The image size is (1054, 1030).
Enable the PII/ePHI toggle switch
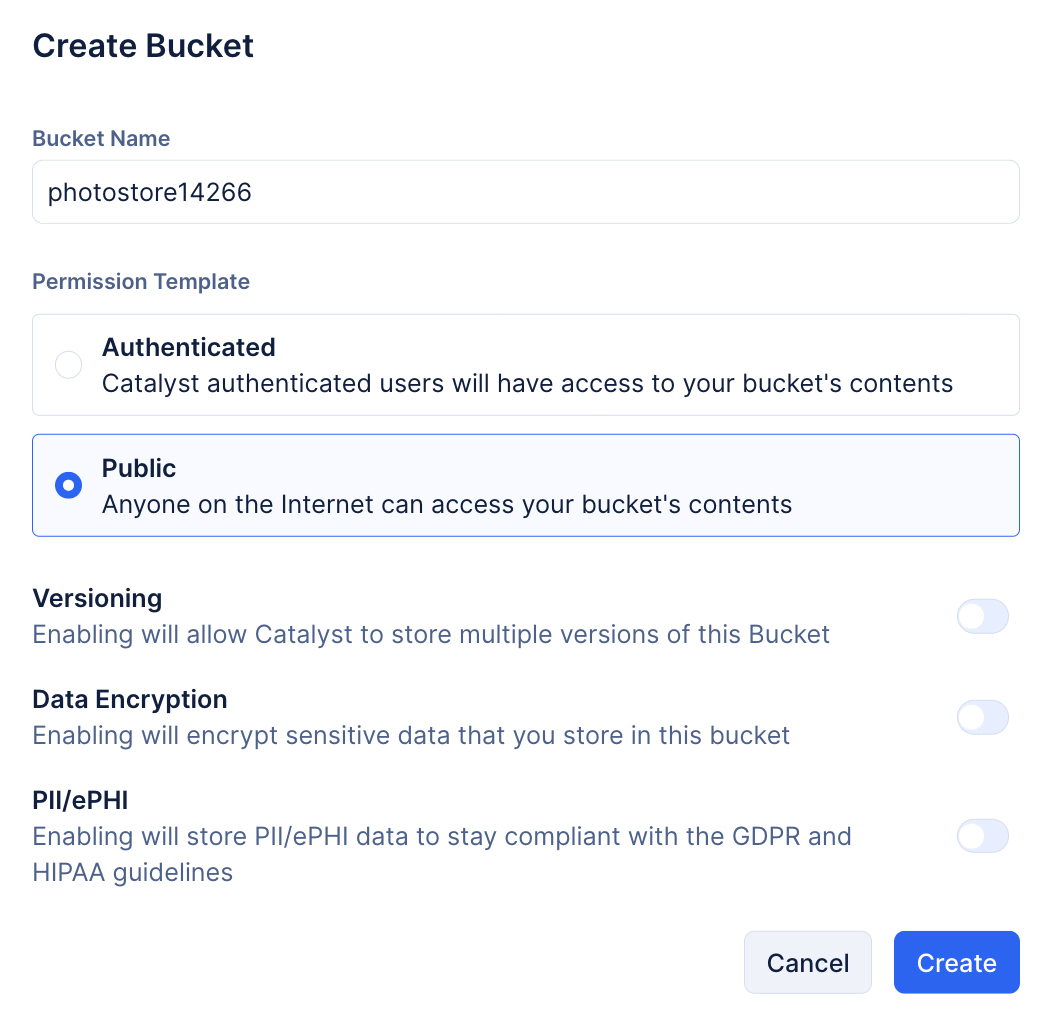(982, 836)
